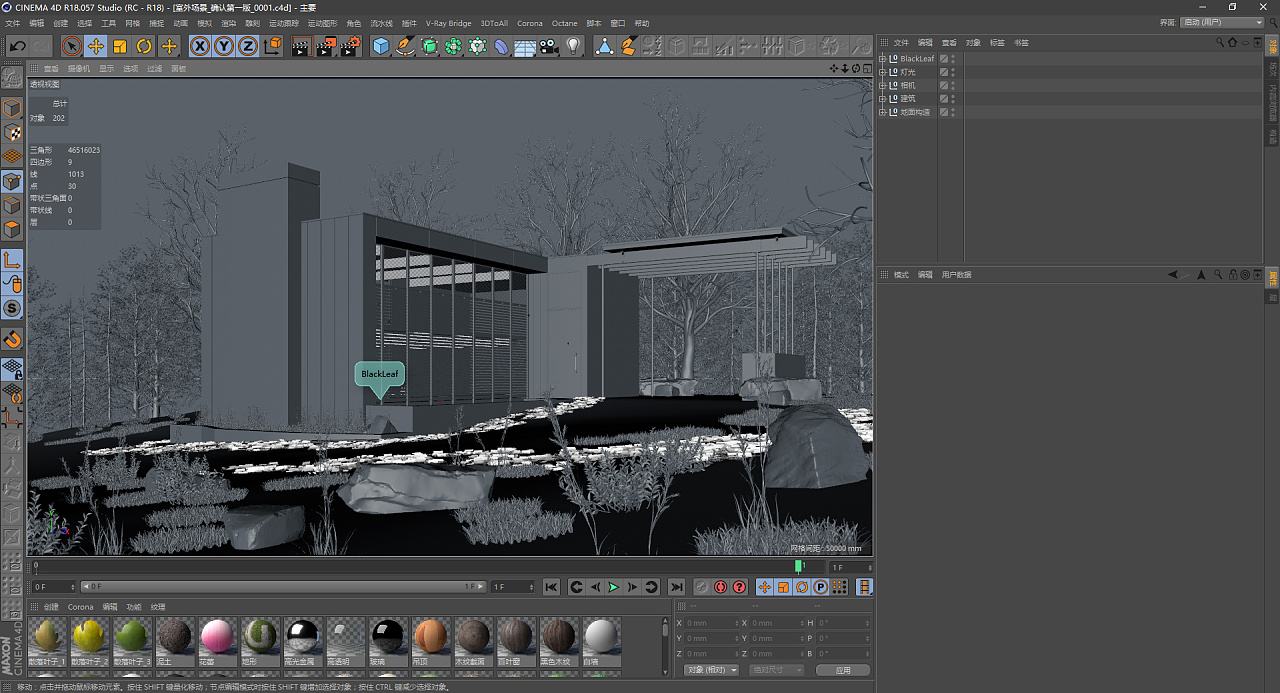
Task: Expand the BlackLeaf object tree node
Action: [x=883, y=59]
